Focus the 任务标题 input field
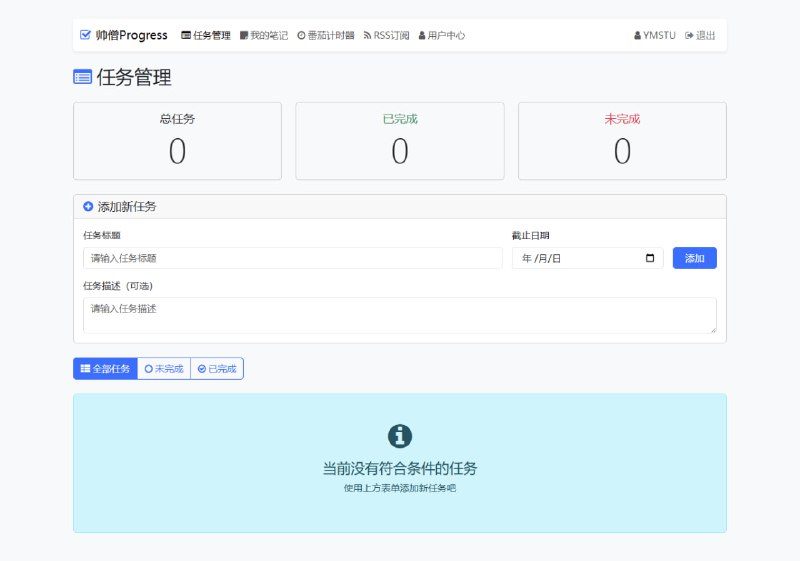Screen dimensions: 800x561 pos(293,258)
